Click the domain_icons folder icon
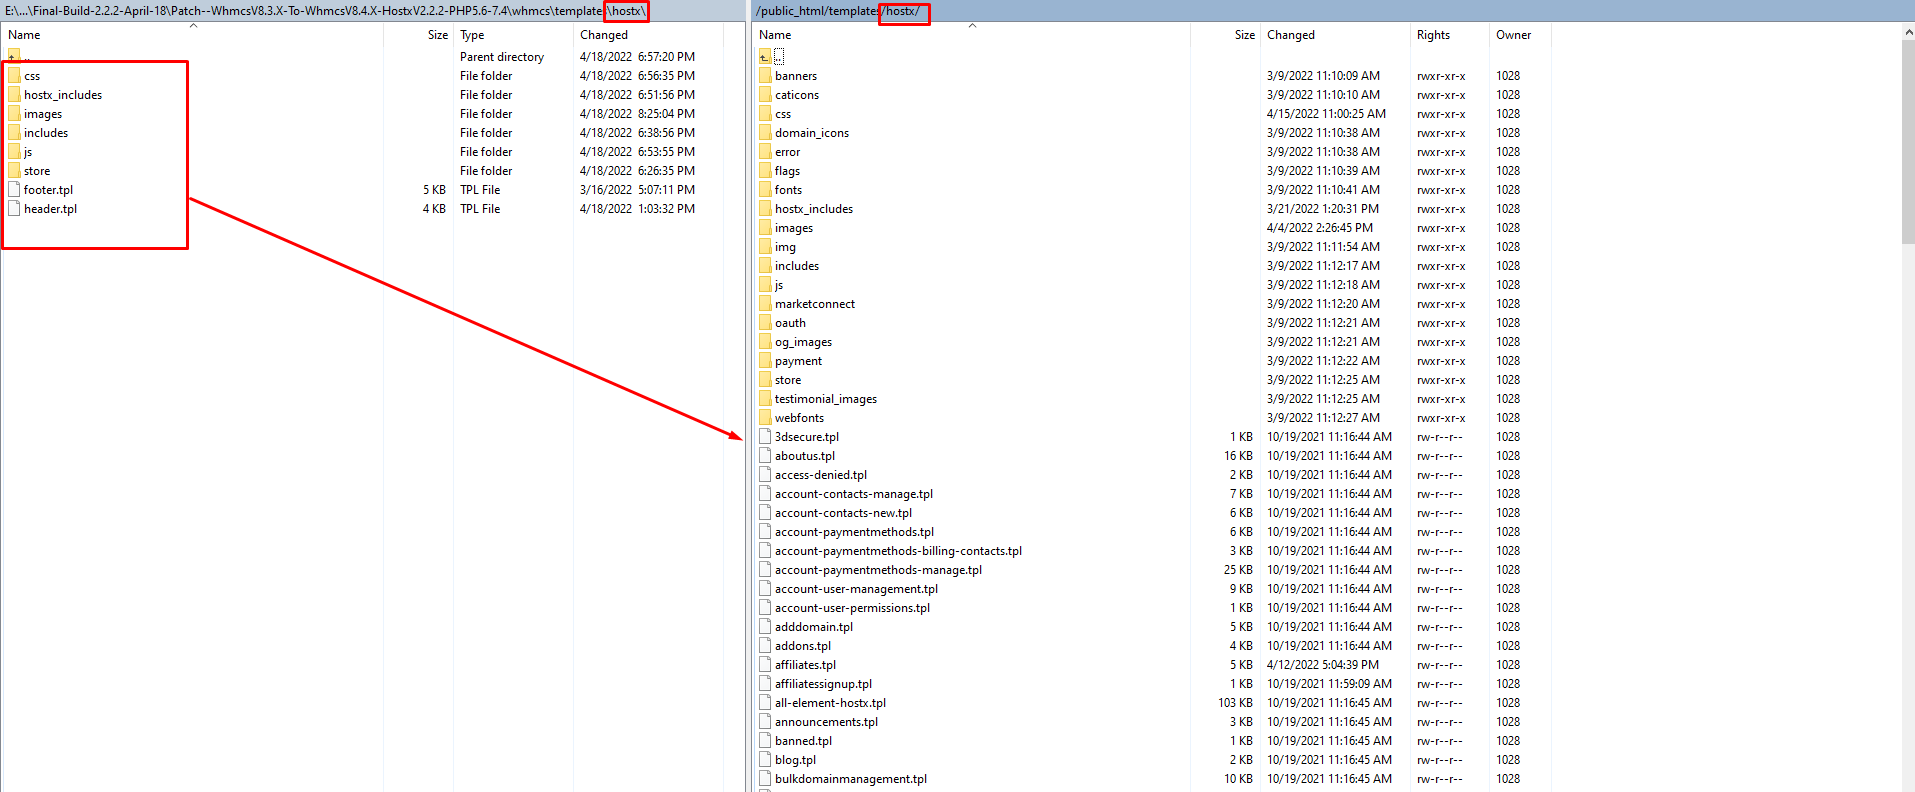The height and width of the screenshot is (792, 1915). point(765,133)
